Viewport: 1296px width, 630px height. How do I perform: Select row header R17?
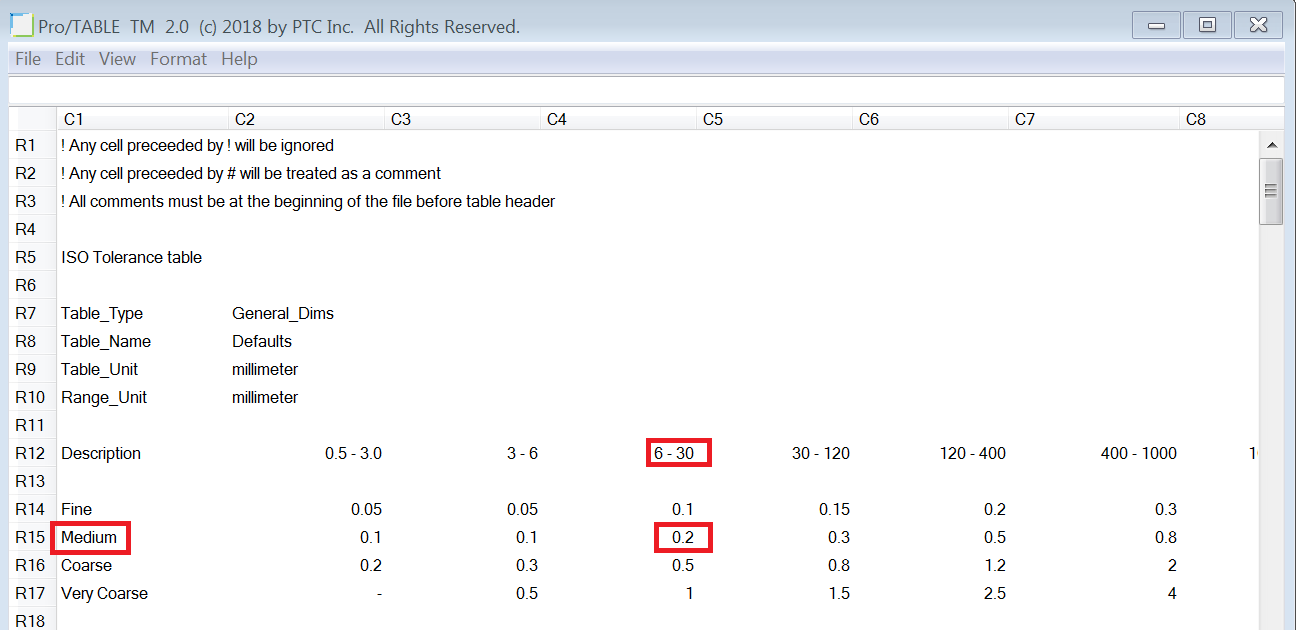(30, 593)
